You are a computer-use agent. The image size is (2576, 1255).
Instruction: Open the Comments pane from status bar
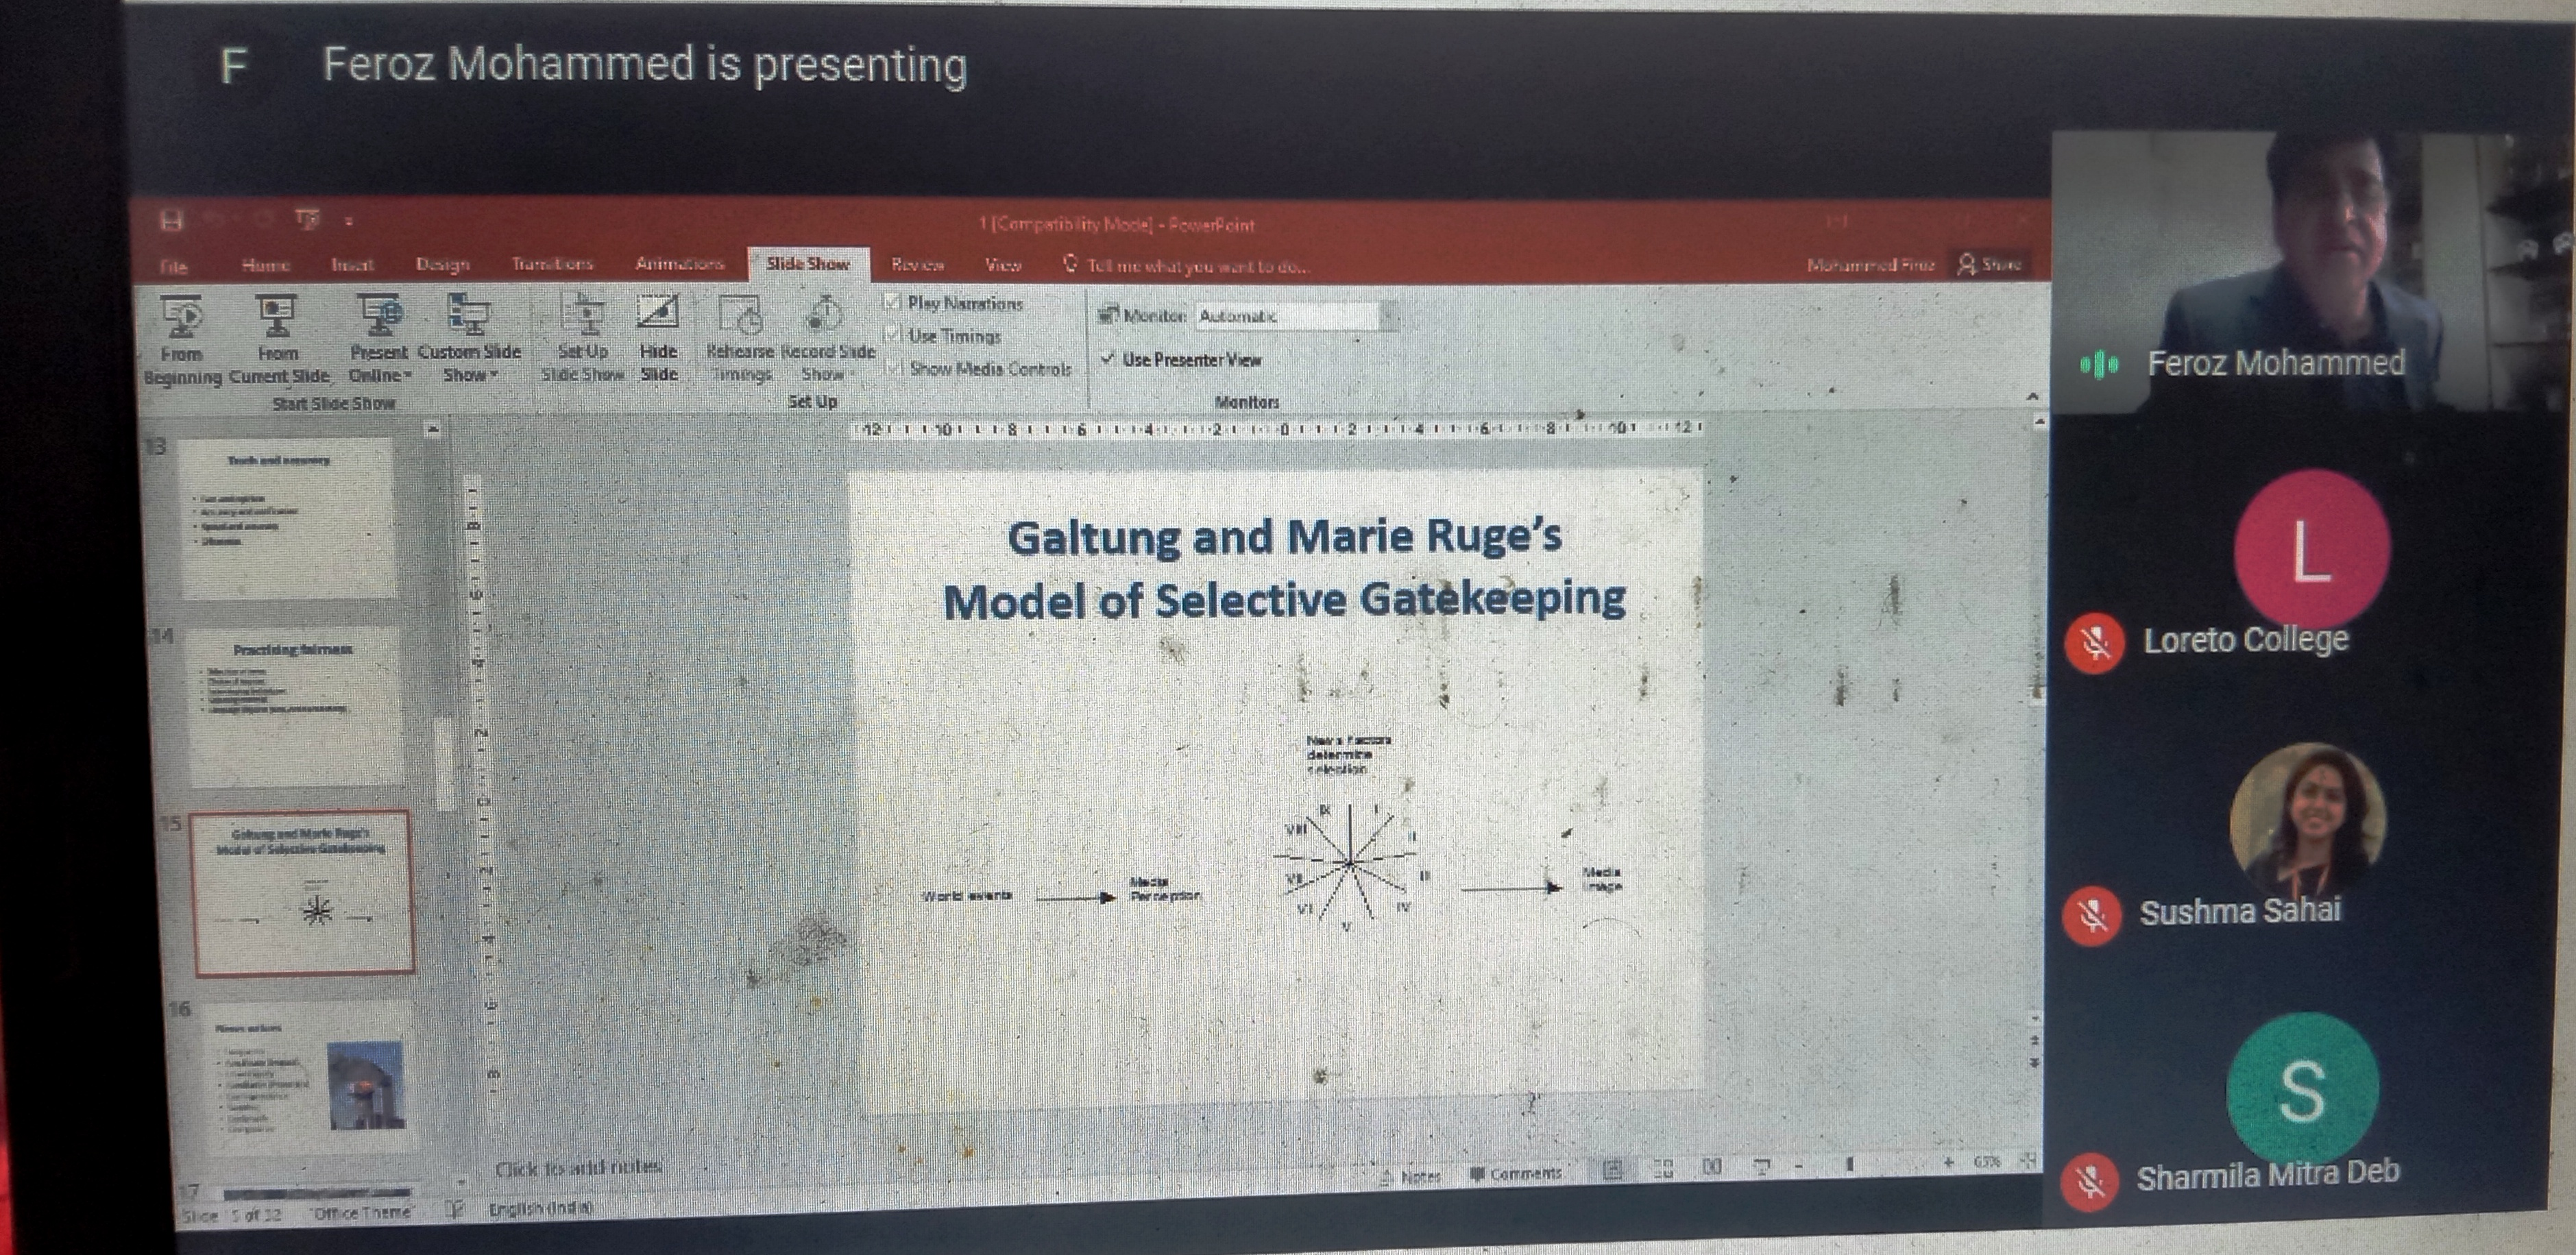1516,1173
